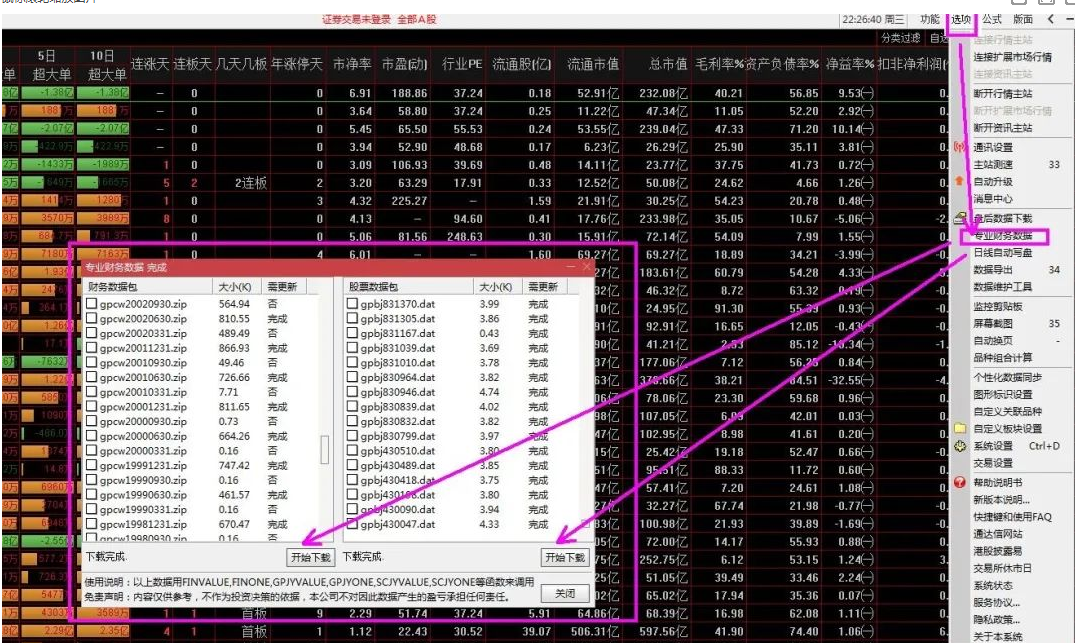Sort by 财务数据包 column header

point(147,287)
